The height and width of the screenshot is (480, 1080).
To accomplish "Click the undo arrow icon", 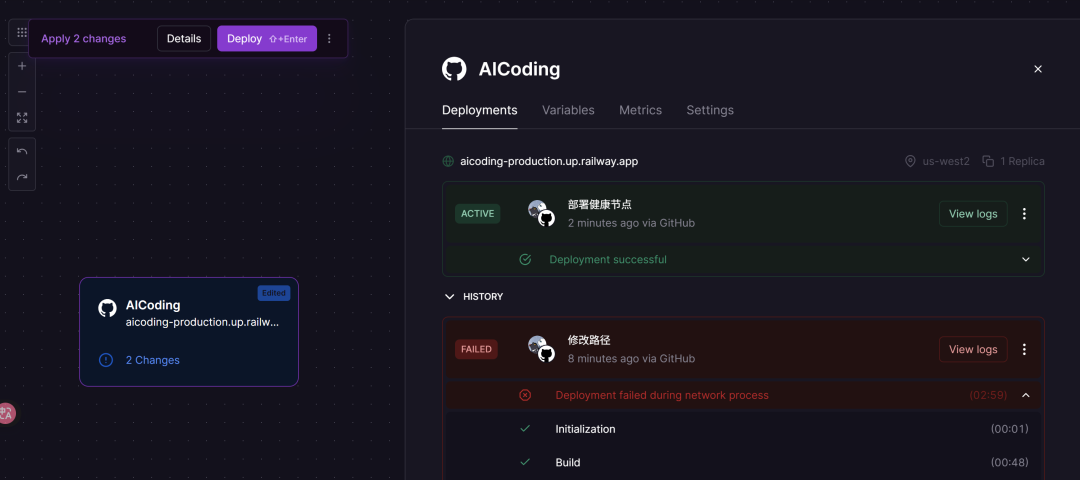I will click(x=22, y=151).
